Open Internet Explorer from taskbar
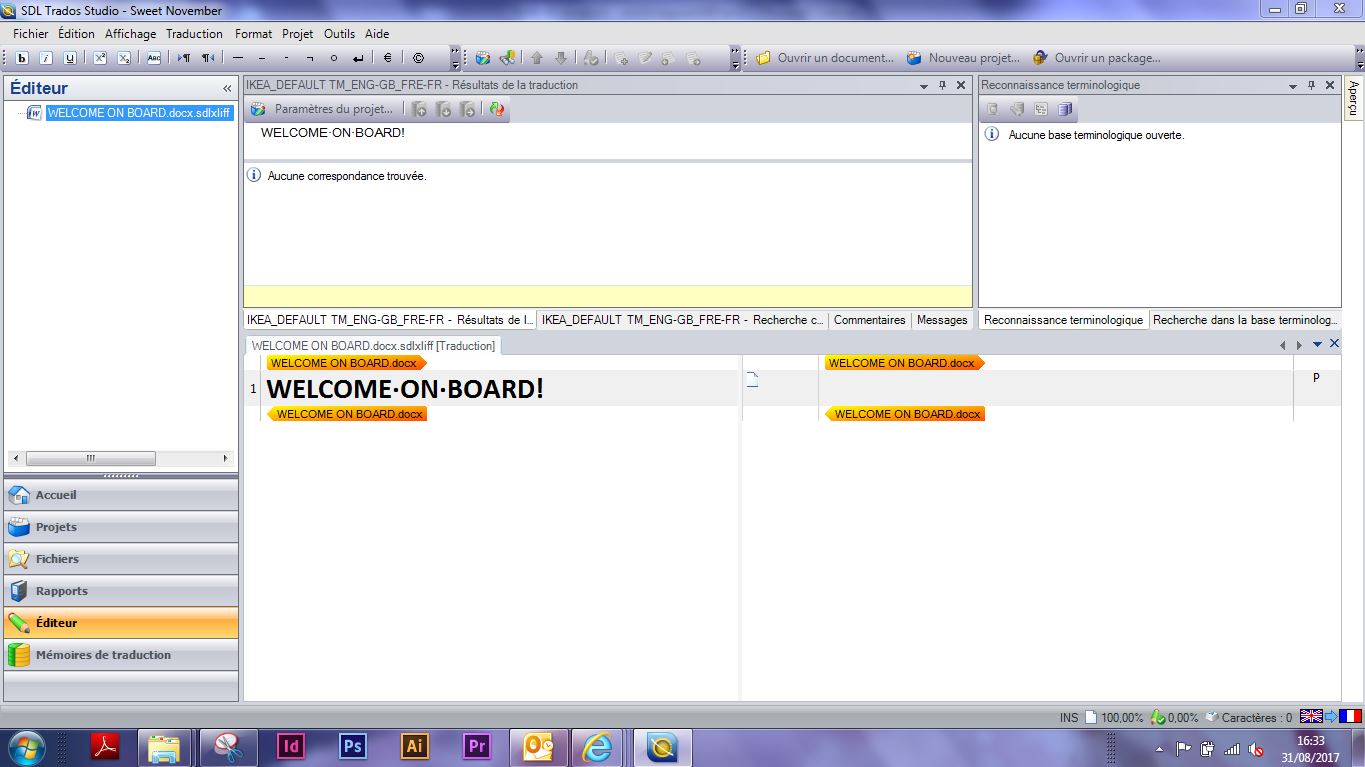Screen dimensions: 1365x767 pos(598,746)
